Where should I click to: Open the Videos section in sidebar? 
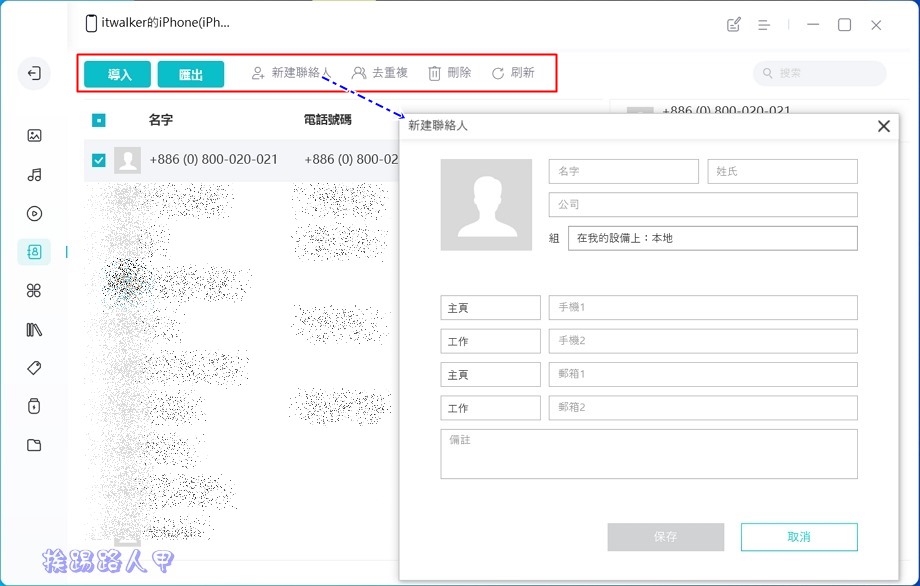[34, 213]
